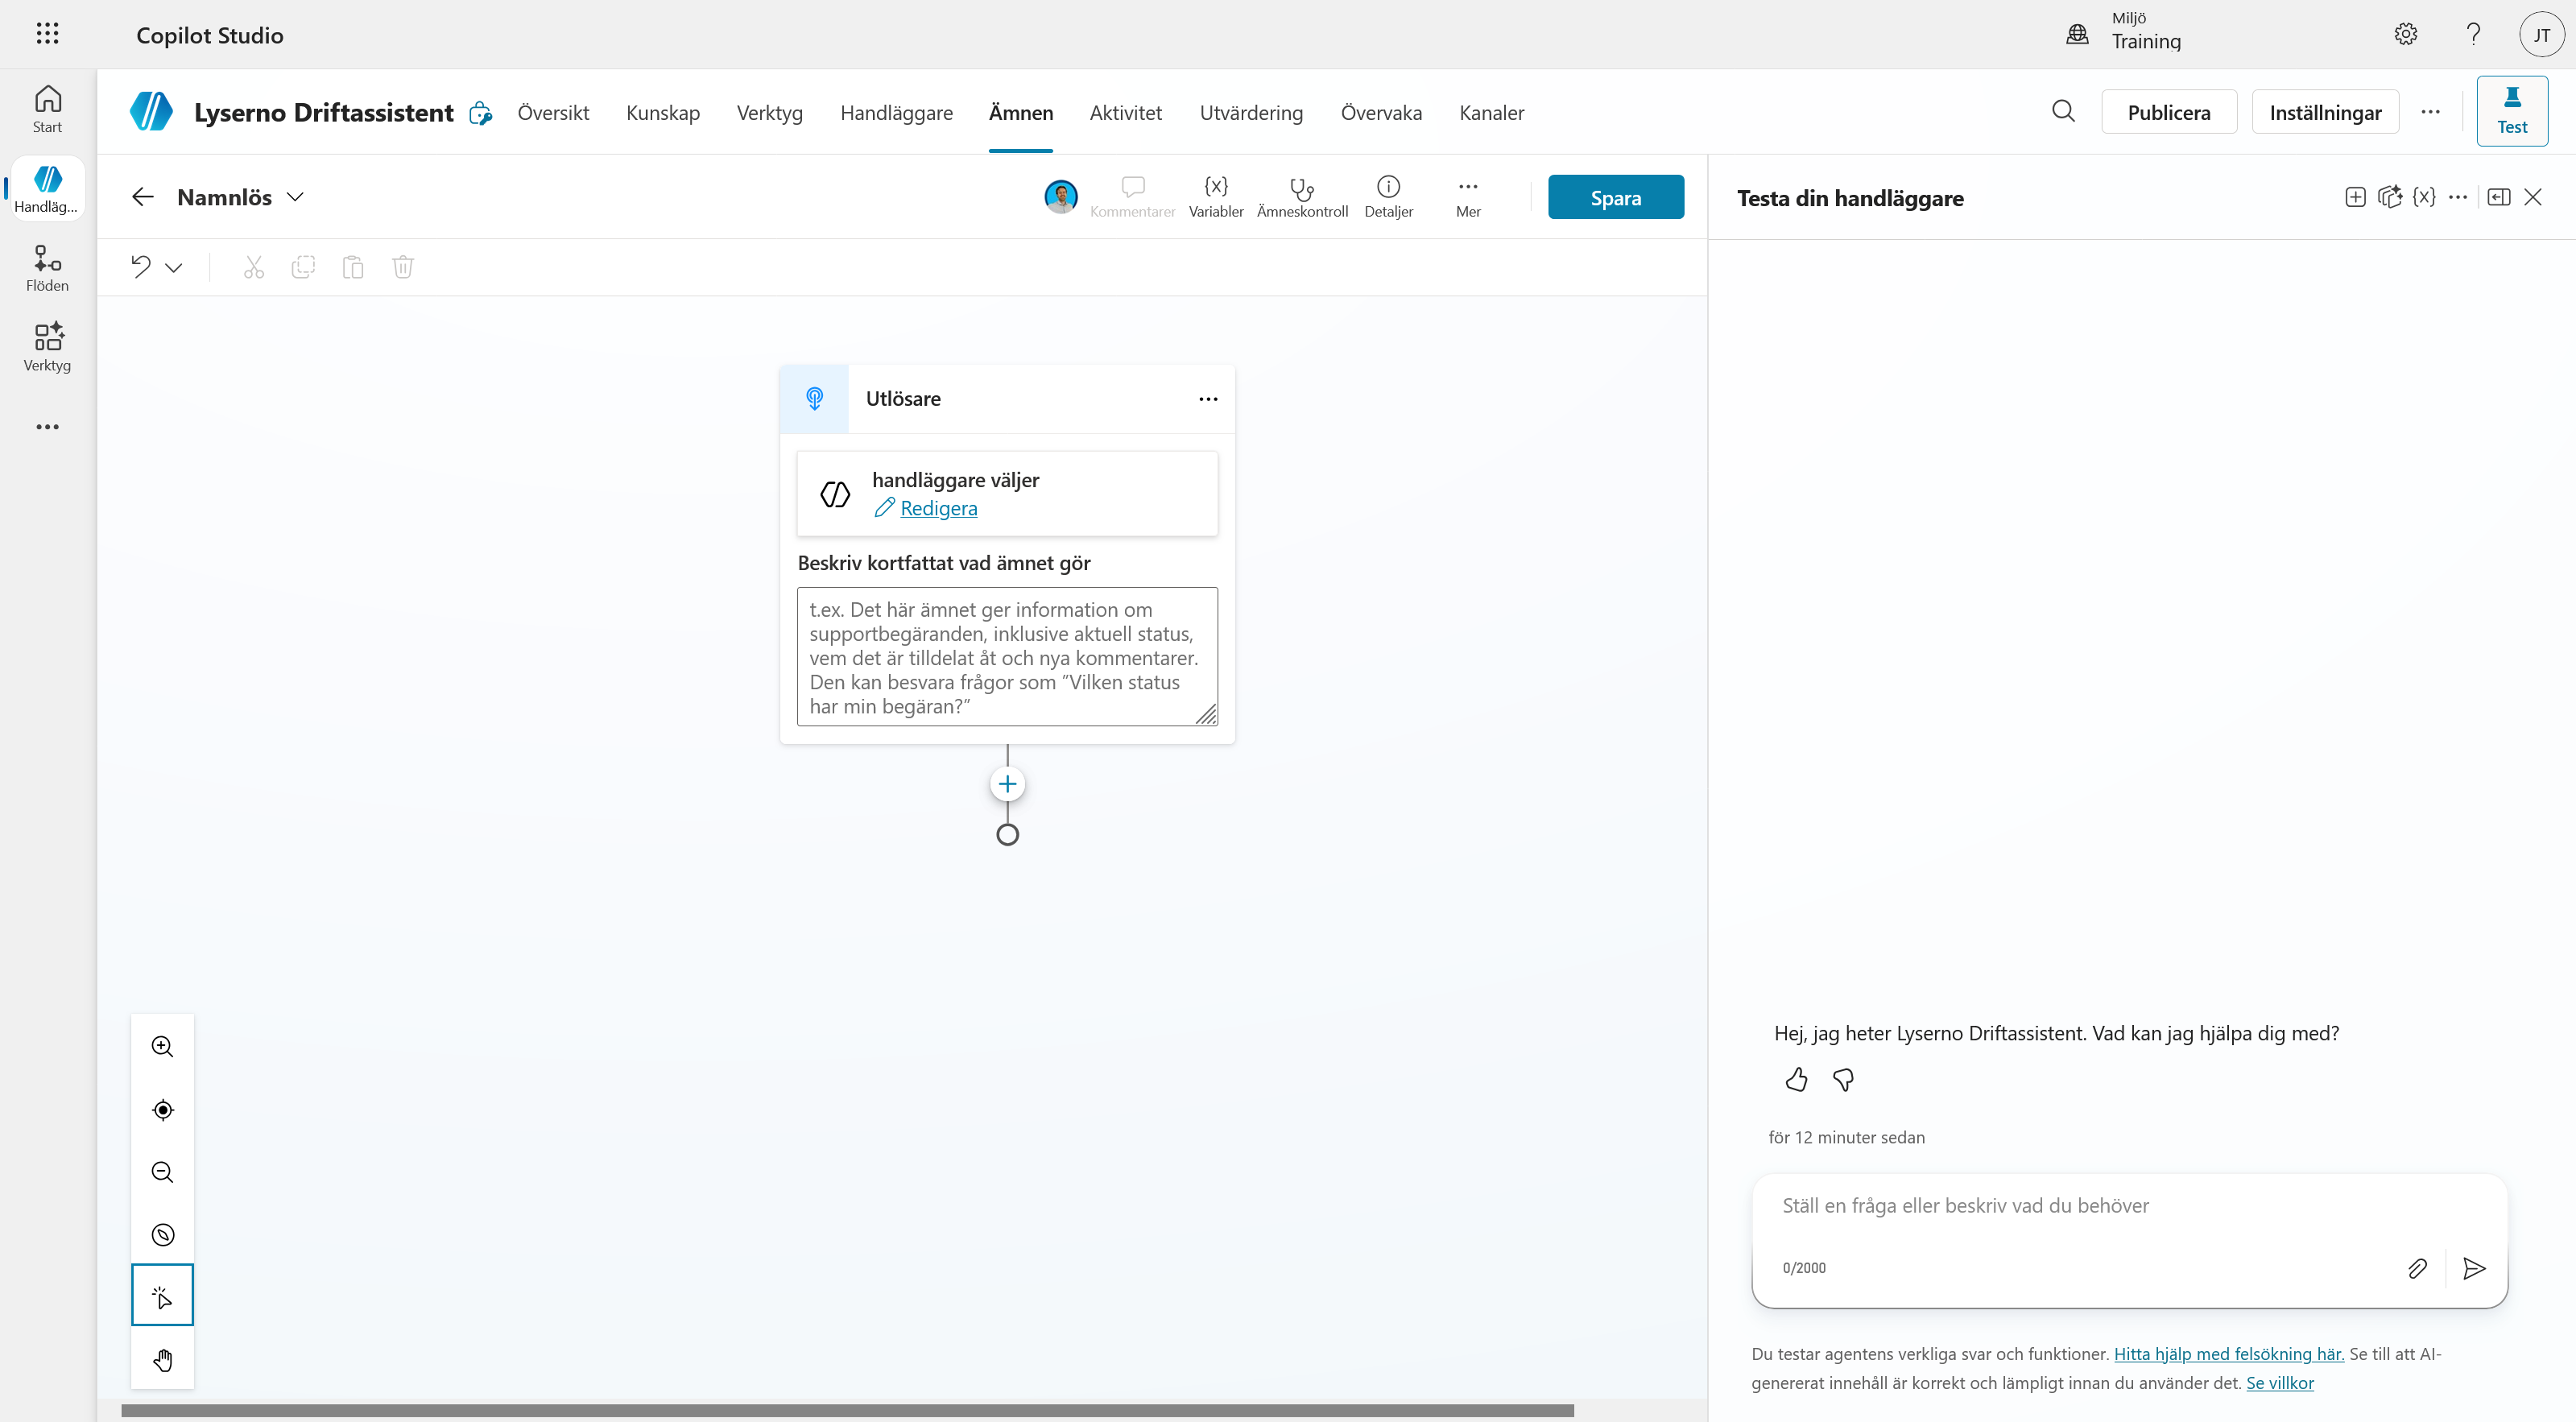Open the Variabler panel
The width and height of the screenshot is (2576, 1422).
pyautogui.click(x=1216, y=197)
